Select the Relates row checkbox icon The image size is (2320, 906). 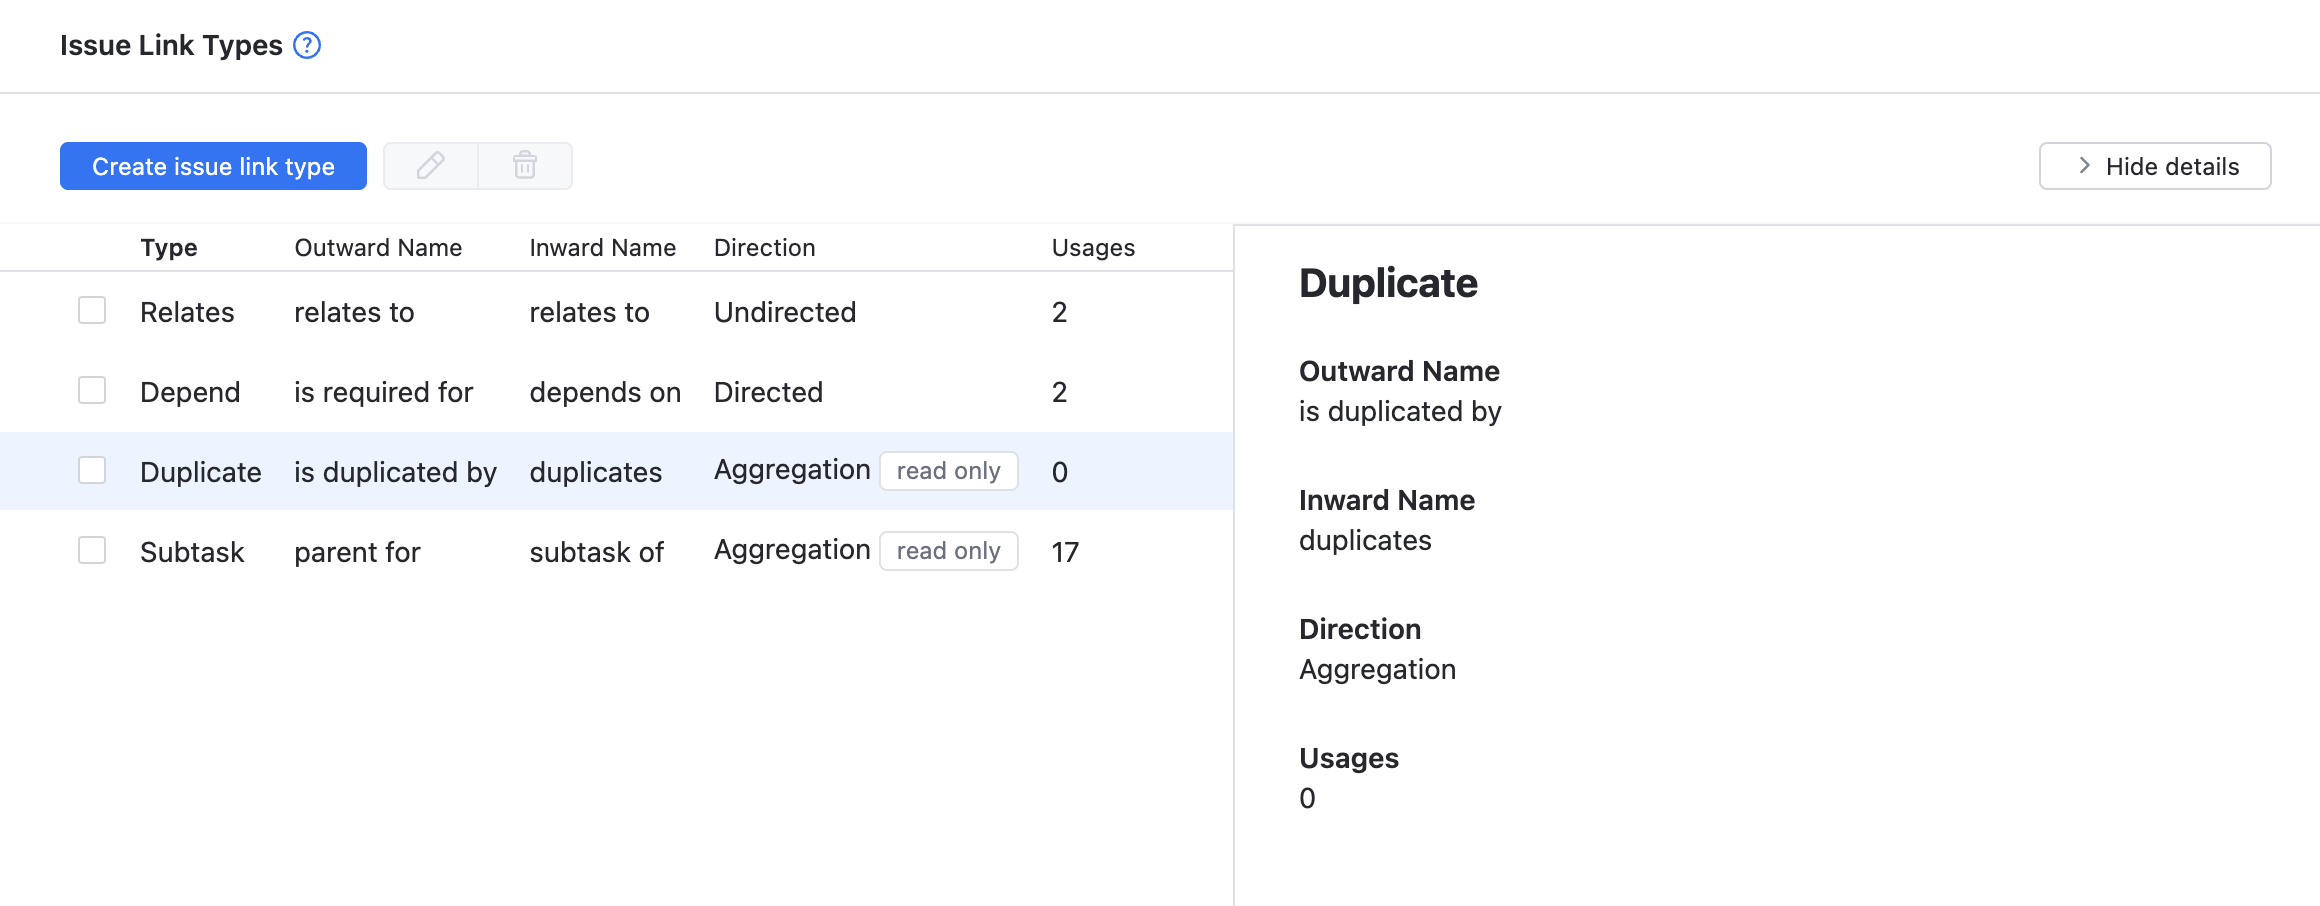(x=91, y=311)
